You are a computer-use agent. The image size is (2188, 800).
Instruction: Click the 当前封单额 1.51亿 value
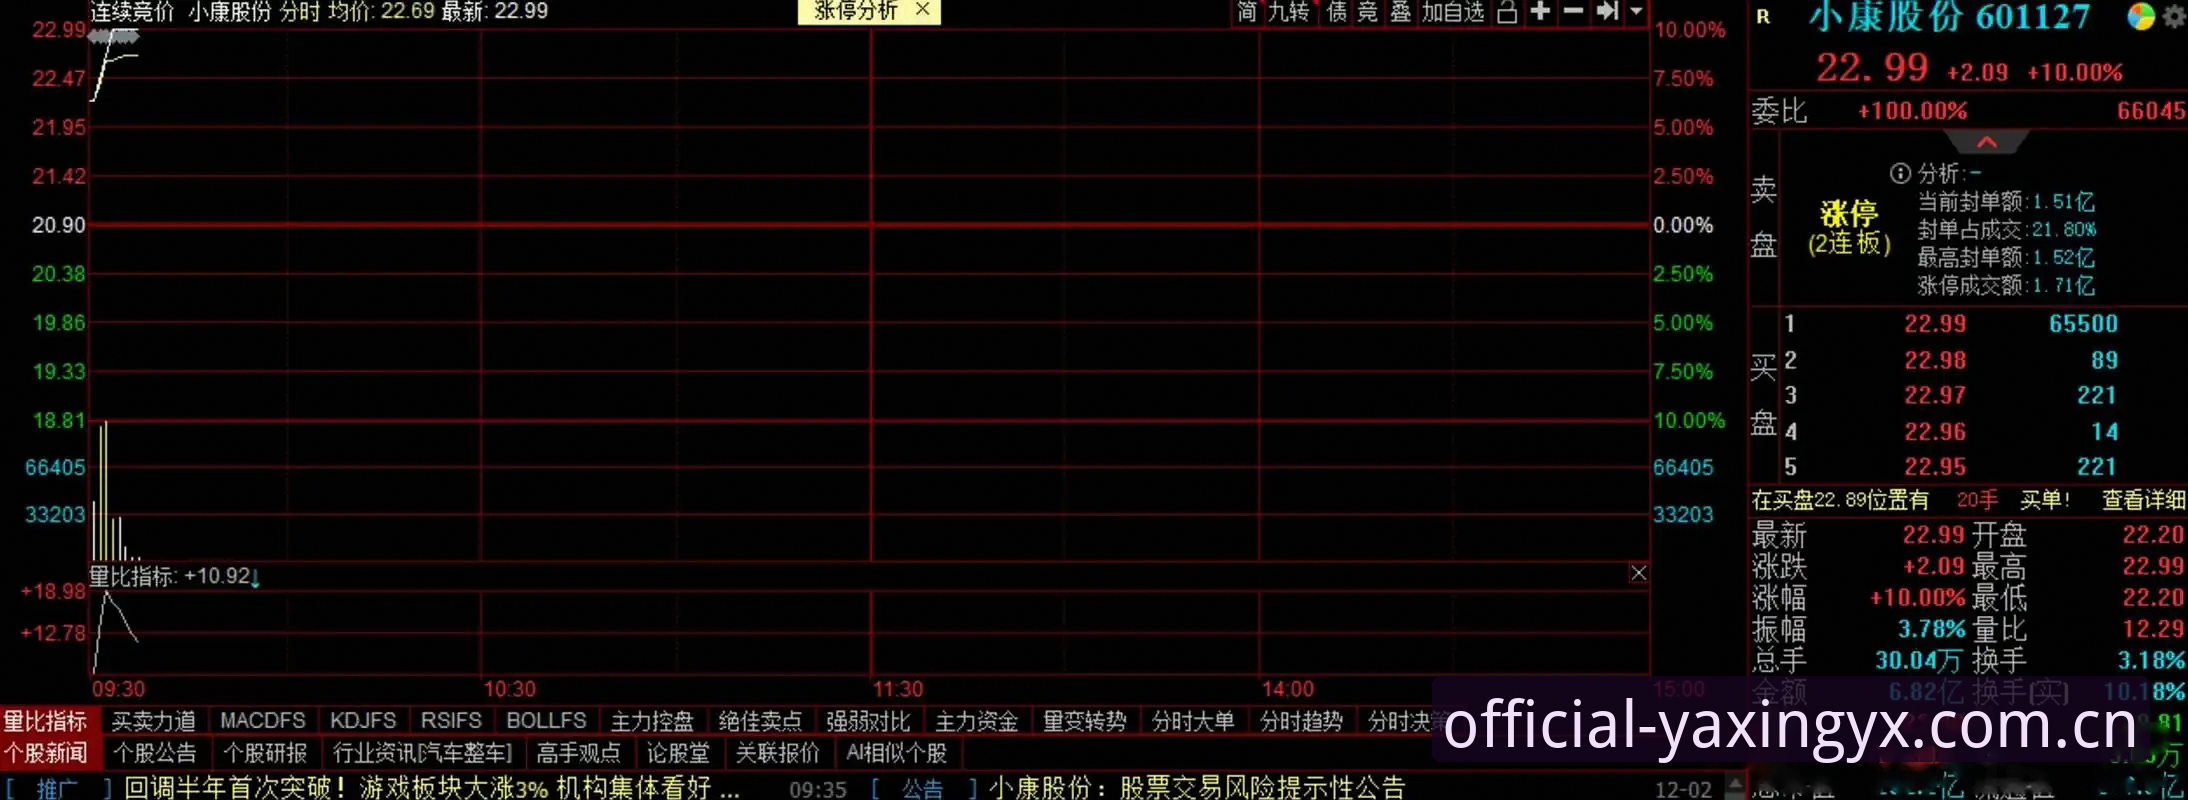[2064, 202]
